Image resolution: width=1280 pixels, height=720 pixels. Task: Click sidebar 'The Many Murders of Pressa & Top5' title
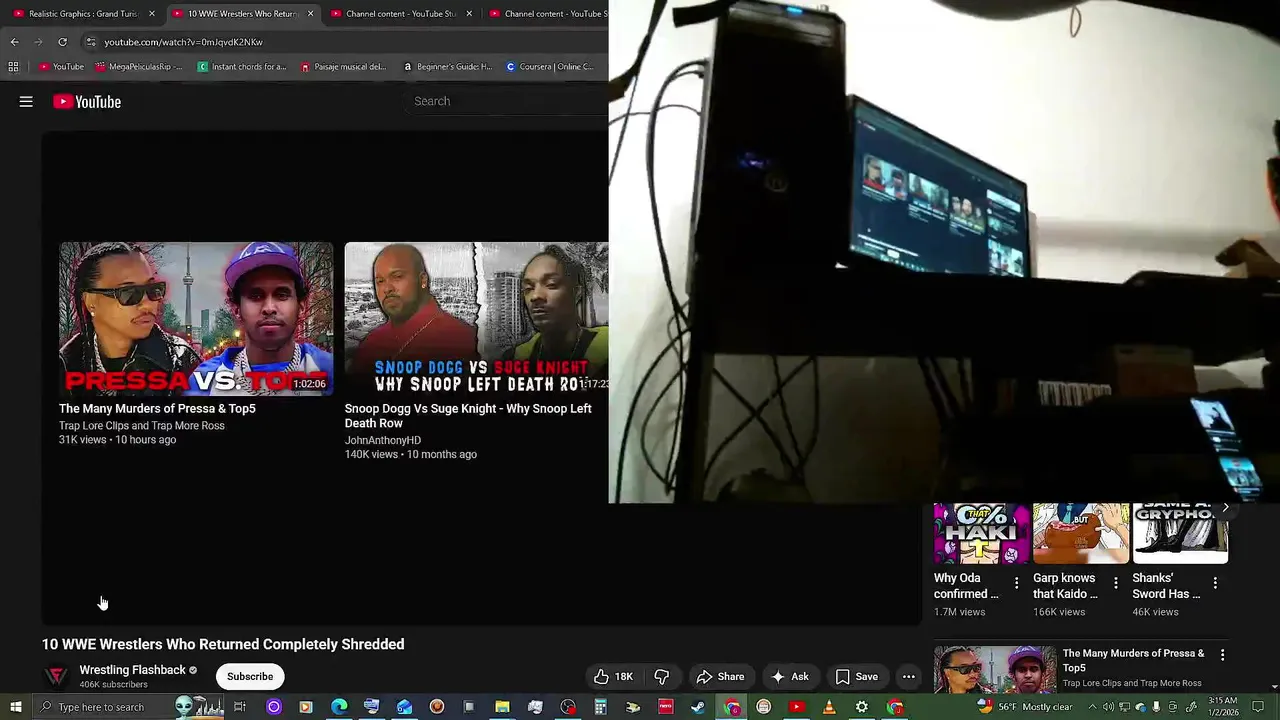(x=1133, y=660)
